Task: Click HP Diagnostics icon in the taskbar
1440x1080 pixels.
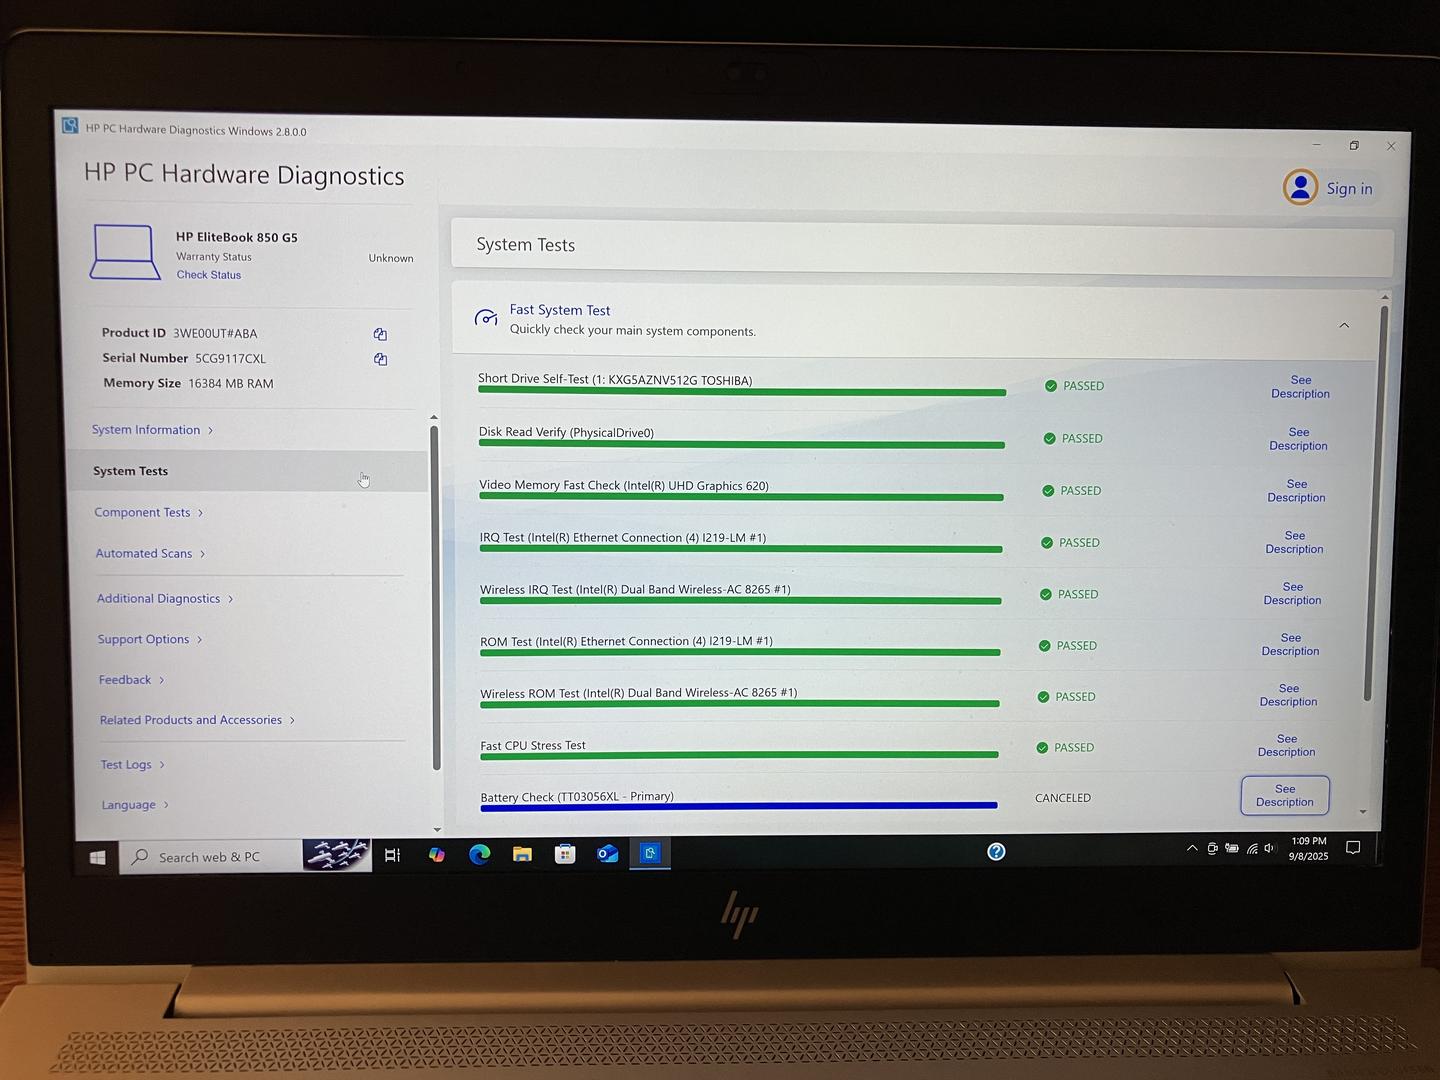Action: (650, 853)
